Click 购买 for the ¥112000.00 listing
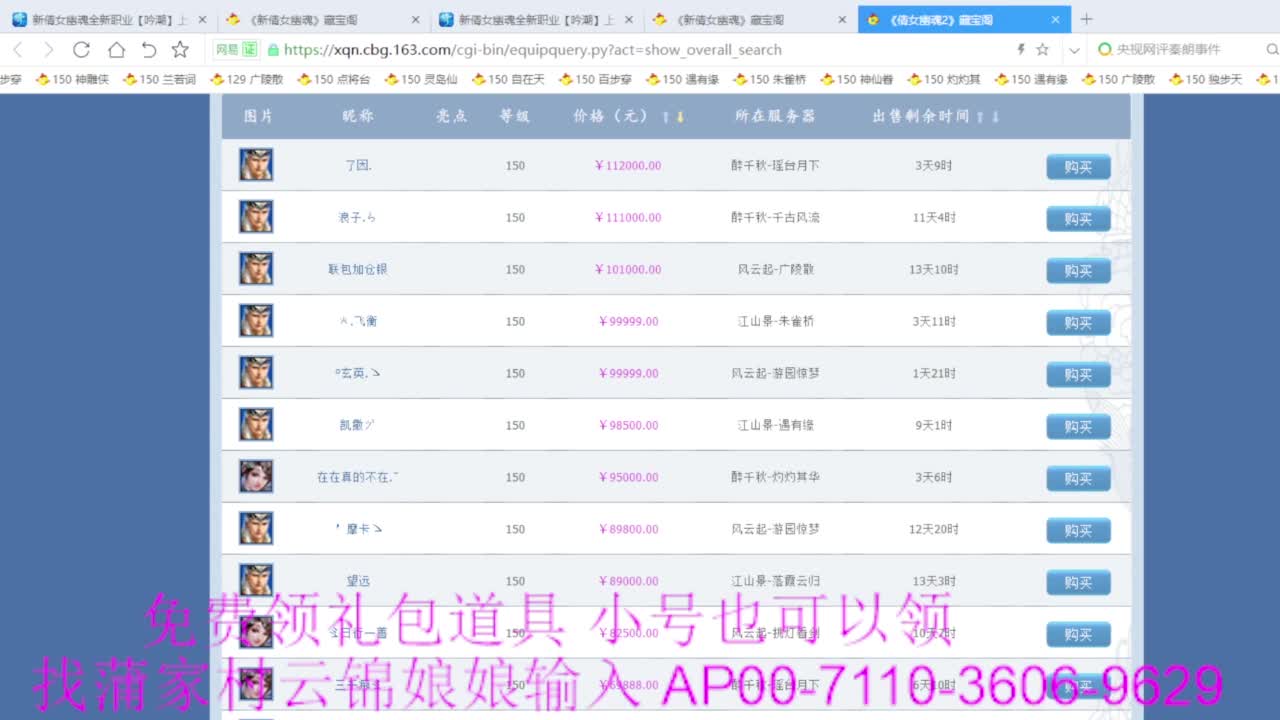This screenshot has width=1280, height=720. (1078, 166)
